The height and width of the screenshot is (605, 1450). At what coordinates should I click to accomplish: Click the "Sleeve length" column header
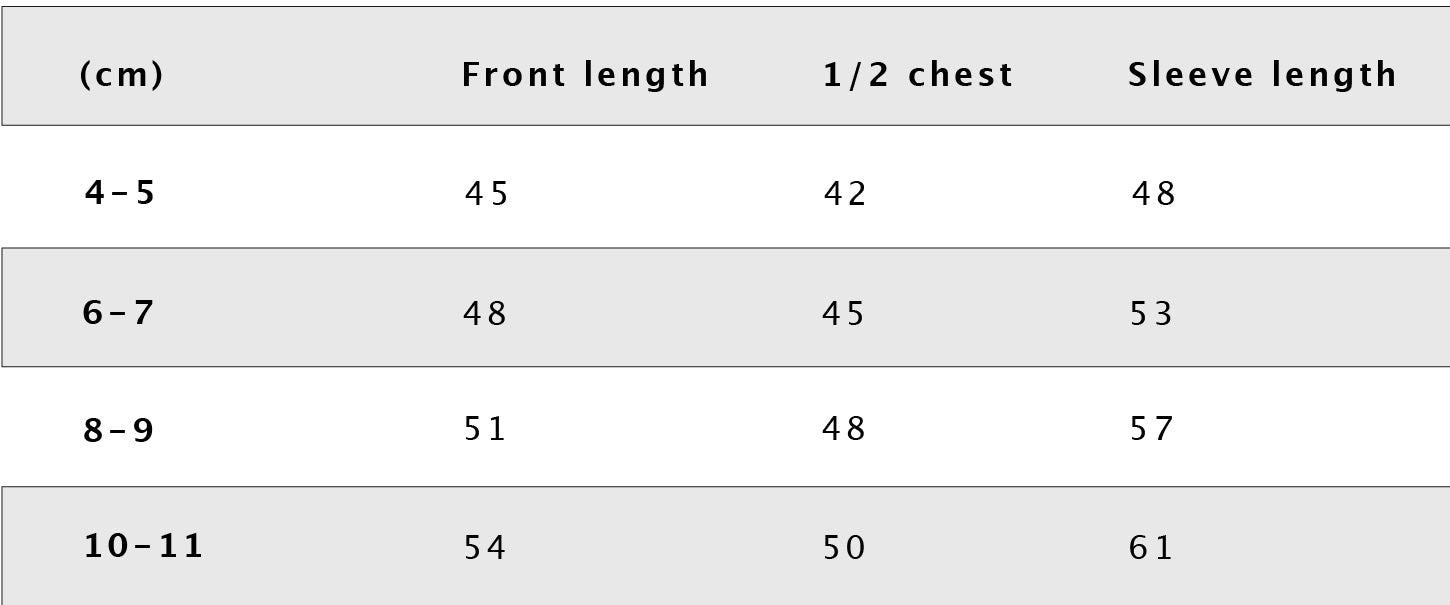tap(1262, 75)
